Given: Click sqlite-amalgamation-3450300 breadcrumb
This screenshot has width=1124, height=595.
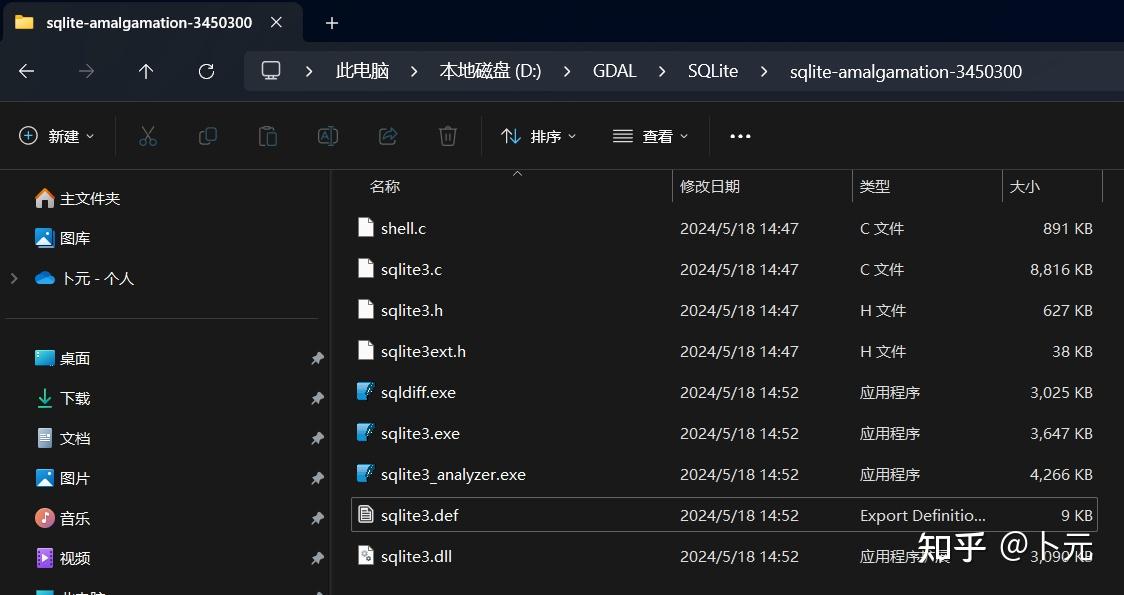Looking at the screenshot, I should 905,72.
